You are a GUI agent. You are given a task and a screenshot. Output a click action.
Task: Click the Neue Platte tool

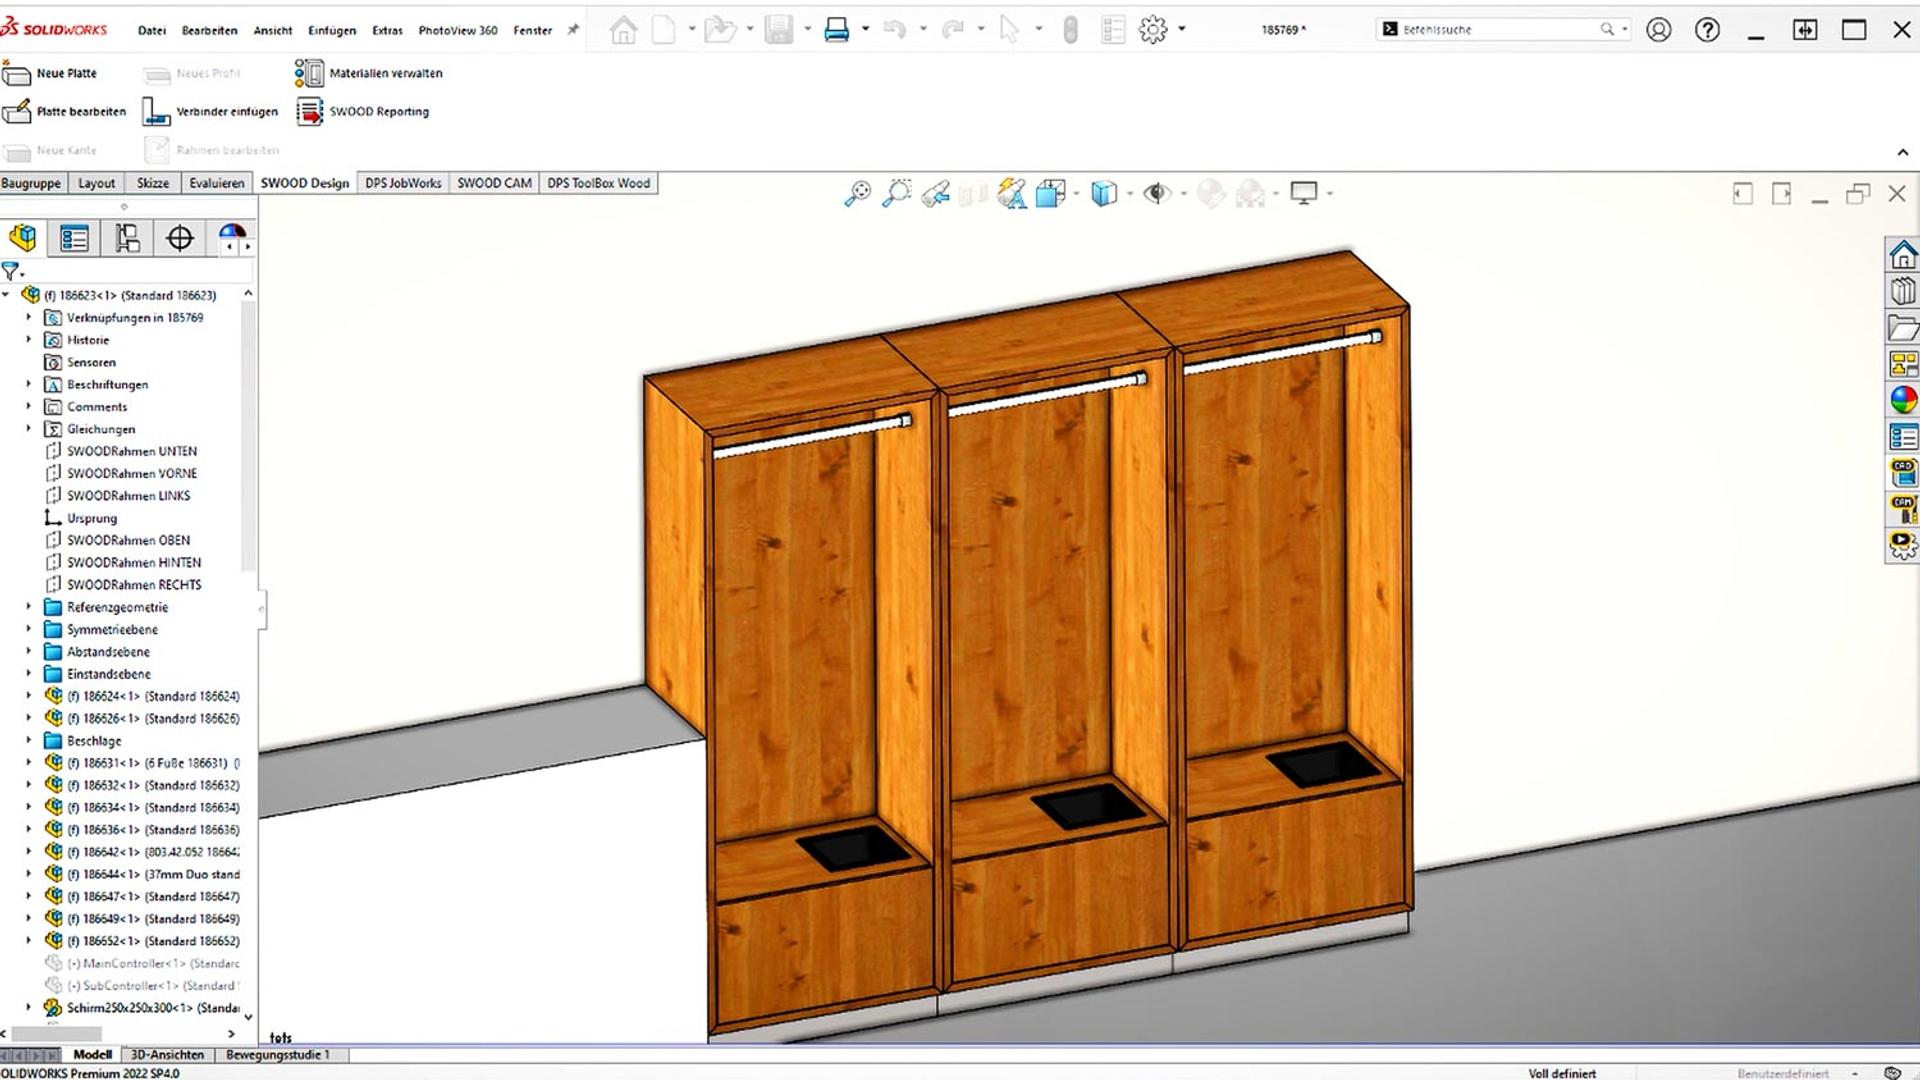click(x=50, y=73)
